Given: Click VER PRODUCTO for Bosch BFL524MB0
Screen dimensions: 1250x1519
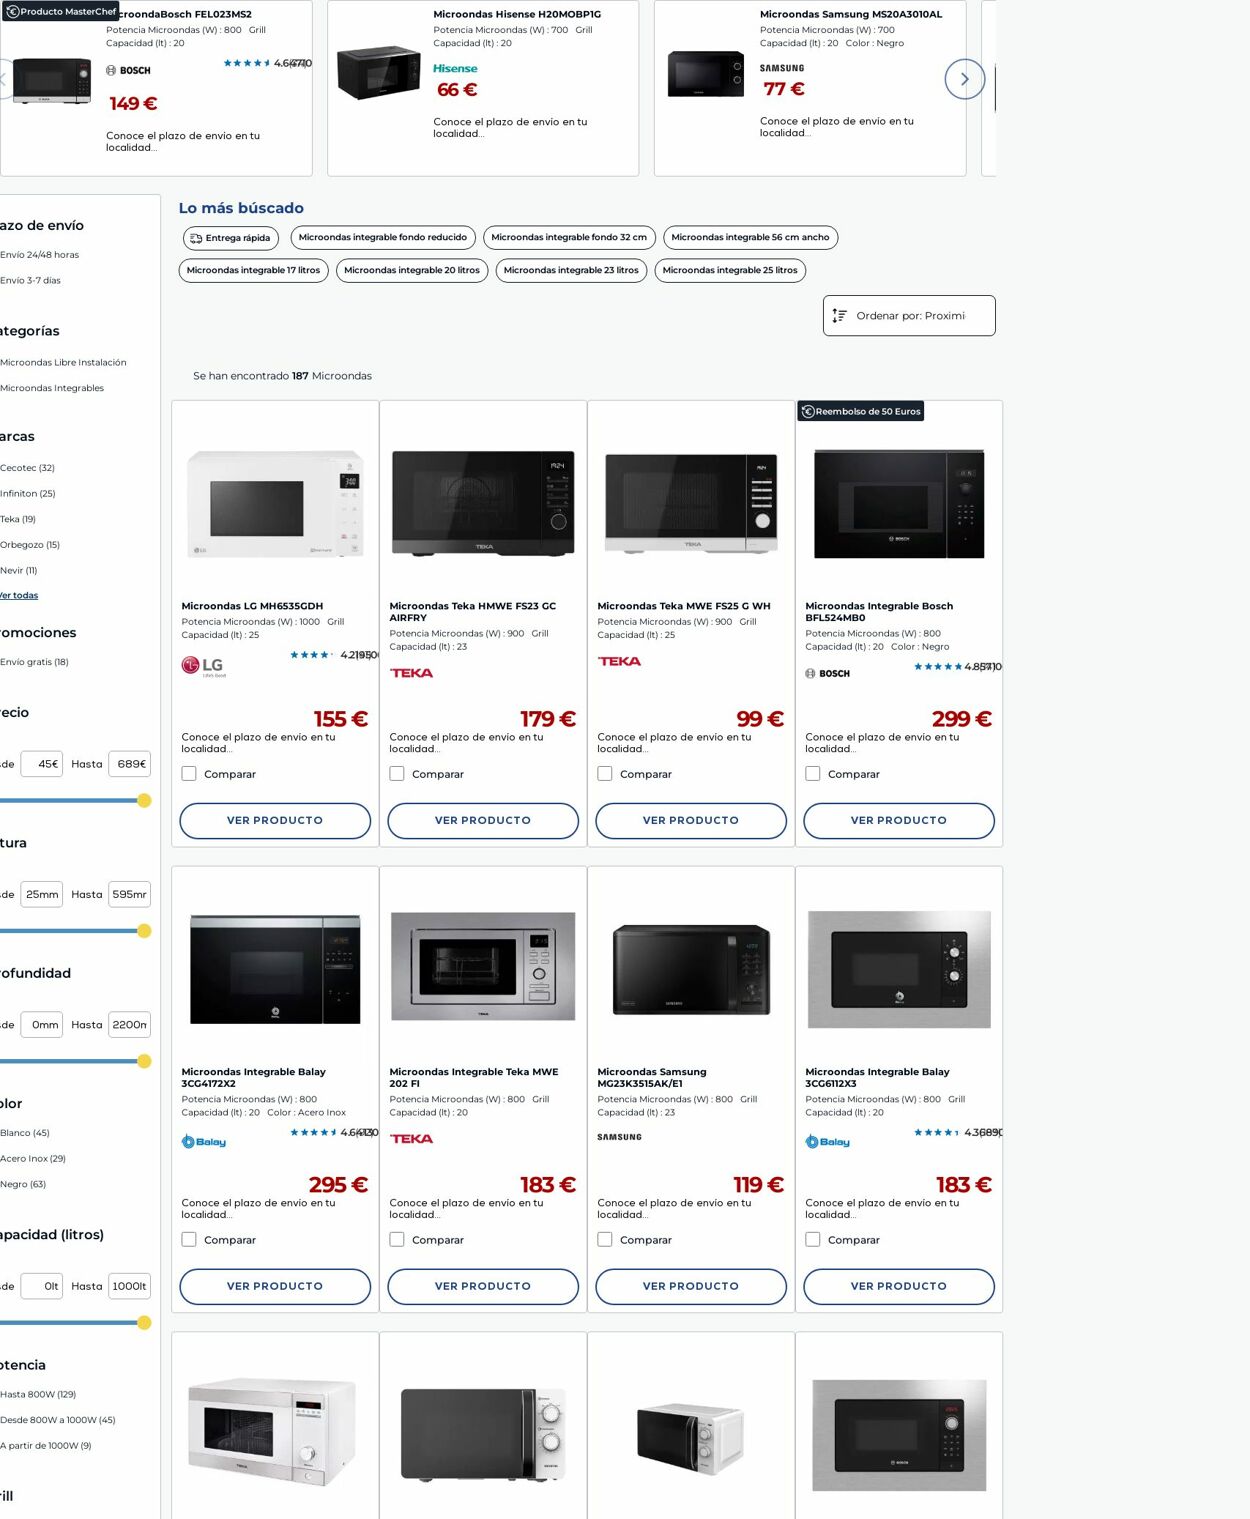Looking at the screenshot, I should coord(899,821).
